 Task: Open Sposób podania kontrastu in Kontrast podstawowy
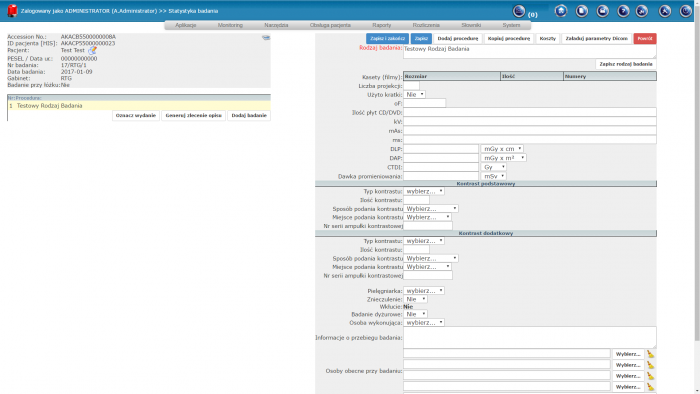(x=431, y=208)
